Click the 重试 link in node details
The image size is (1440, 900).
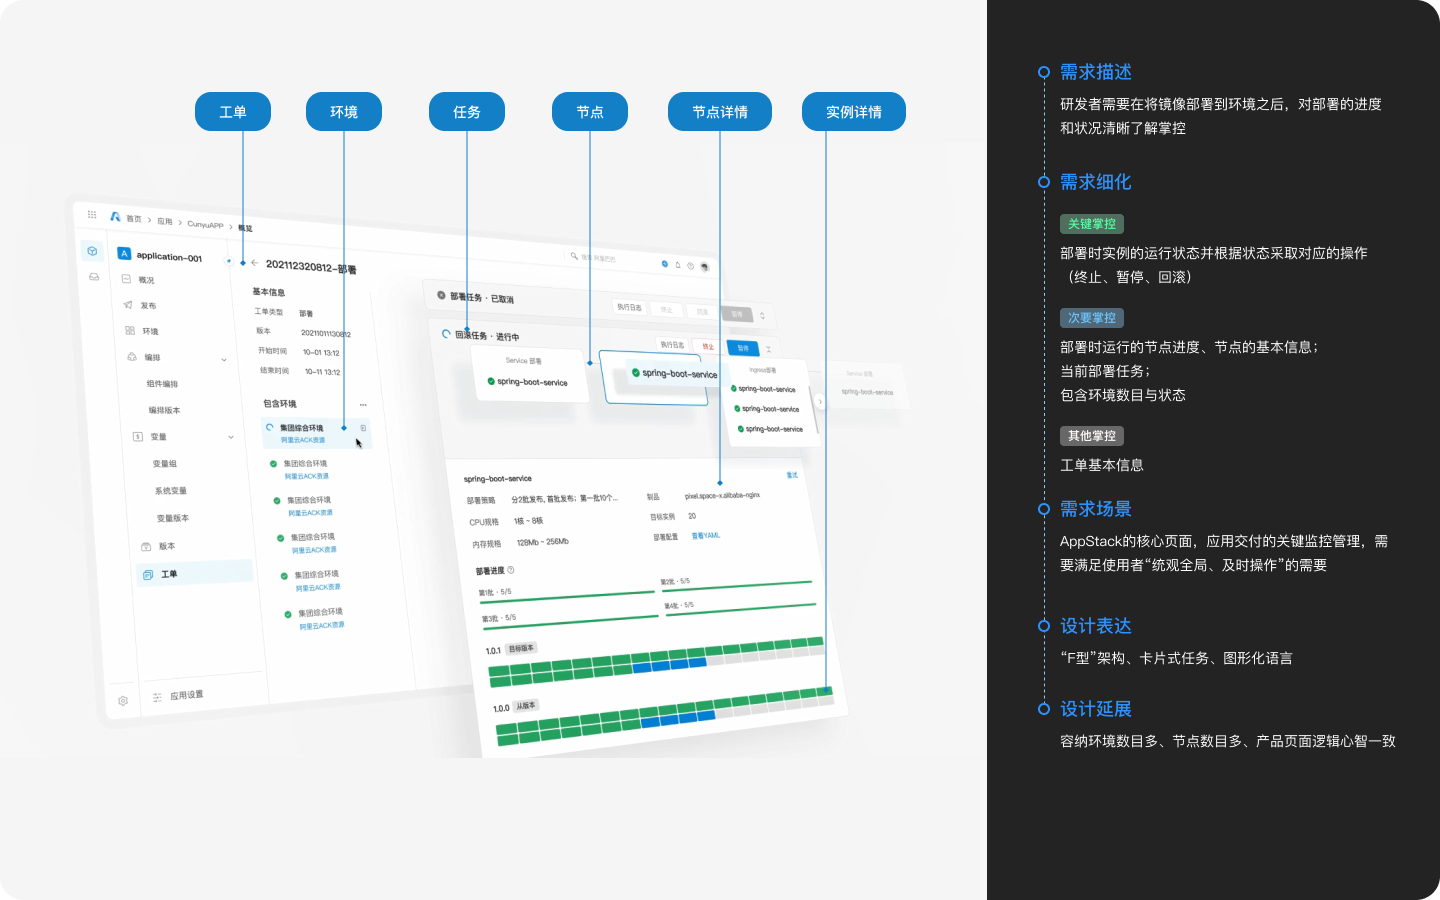coord(792,475)
